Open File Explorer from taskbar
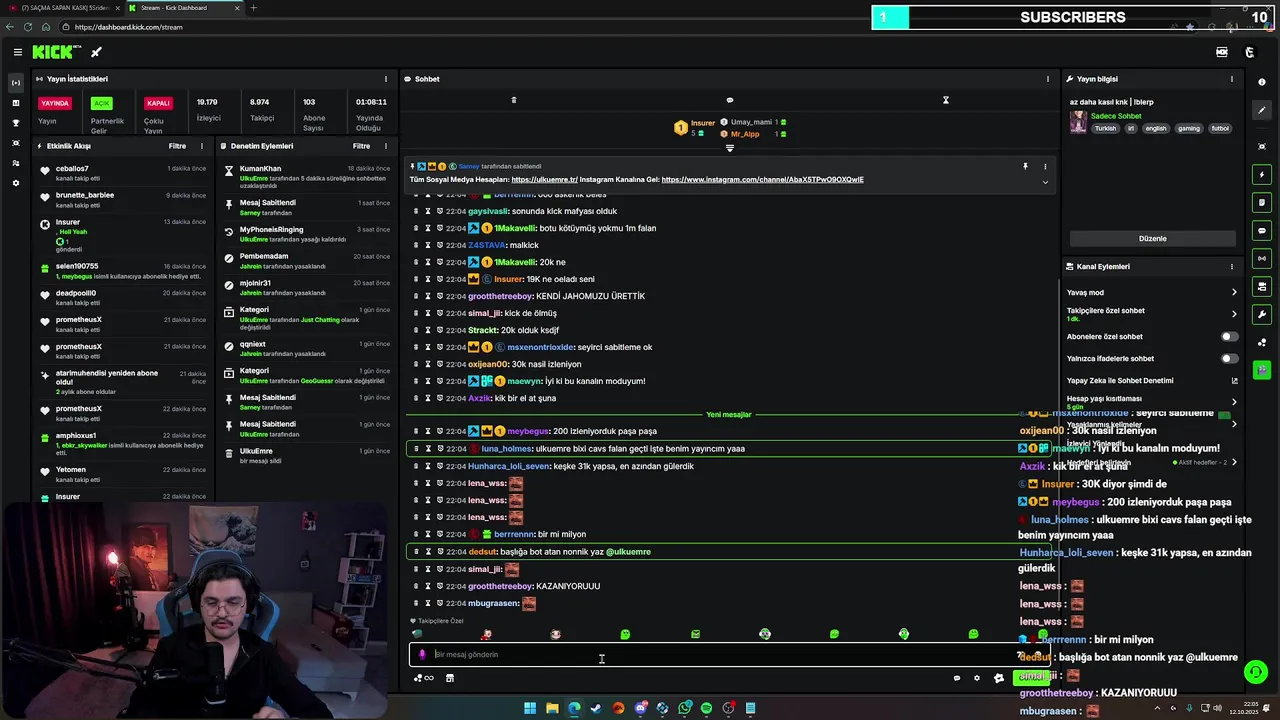 tap(552, 708)
